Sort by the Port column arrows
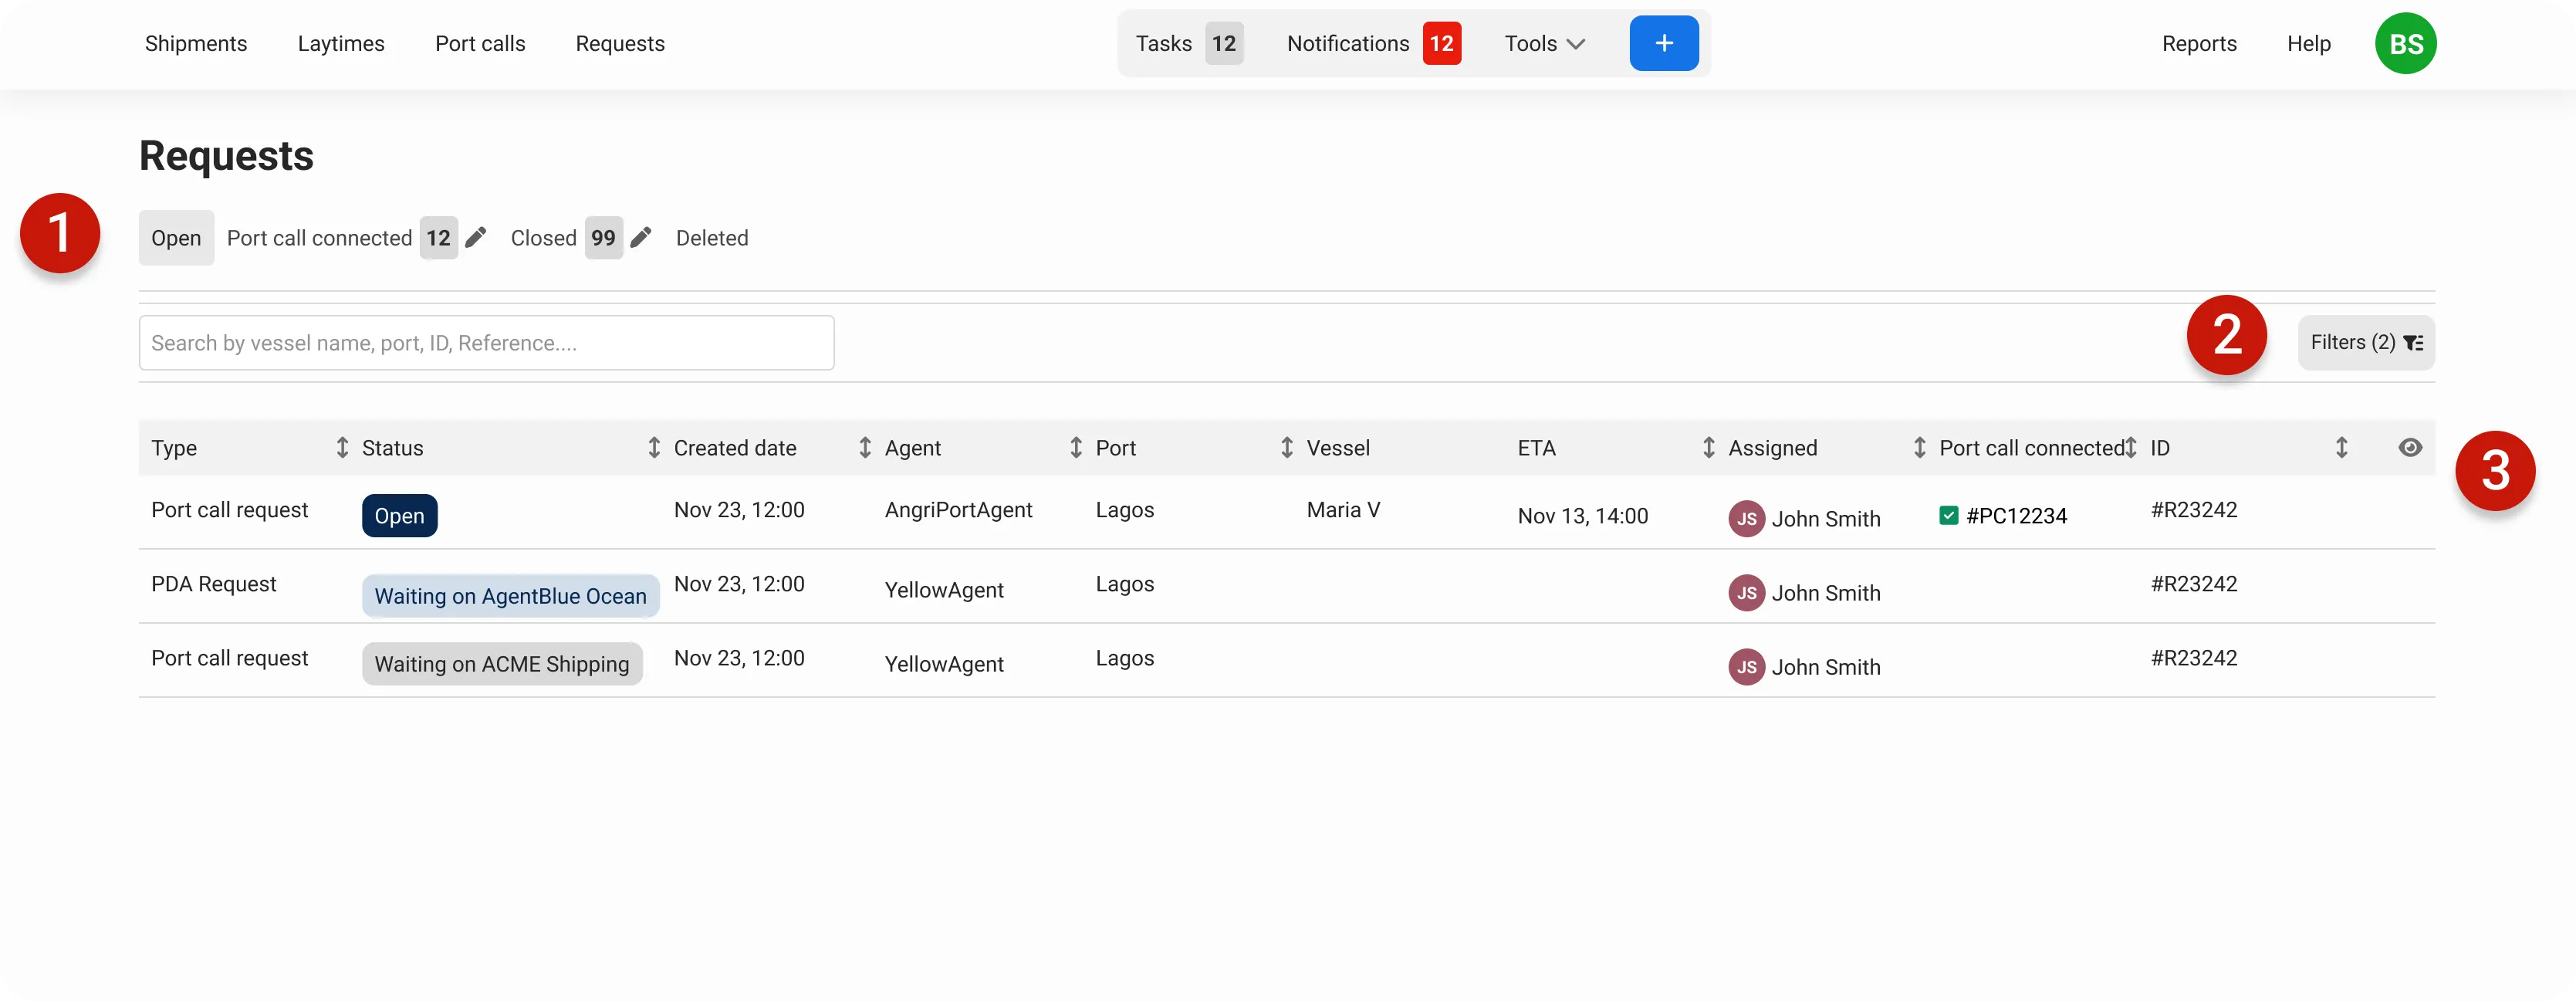2576x1002 pixels. coord(1287,447)
